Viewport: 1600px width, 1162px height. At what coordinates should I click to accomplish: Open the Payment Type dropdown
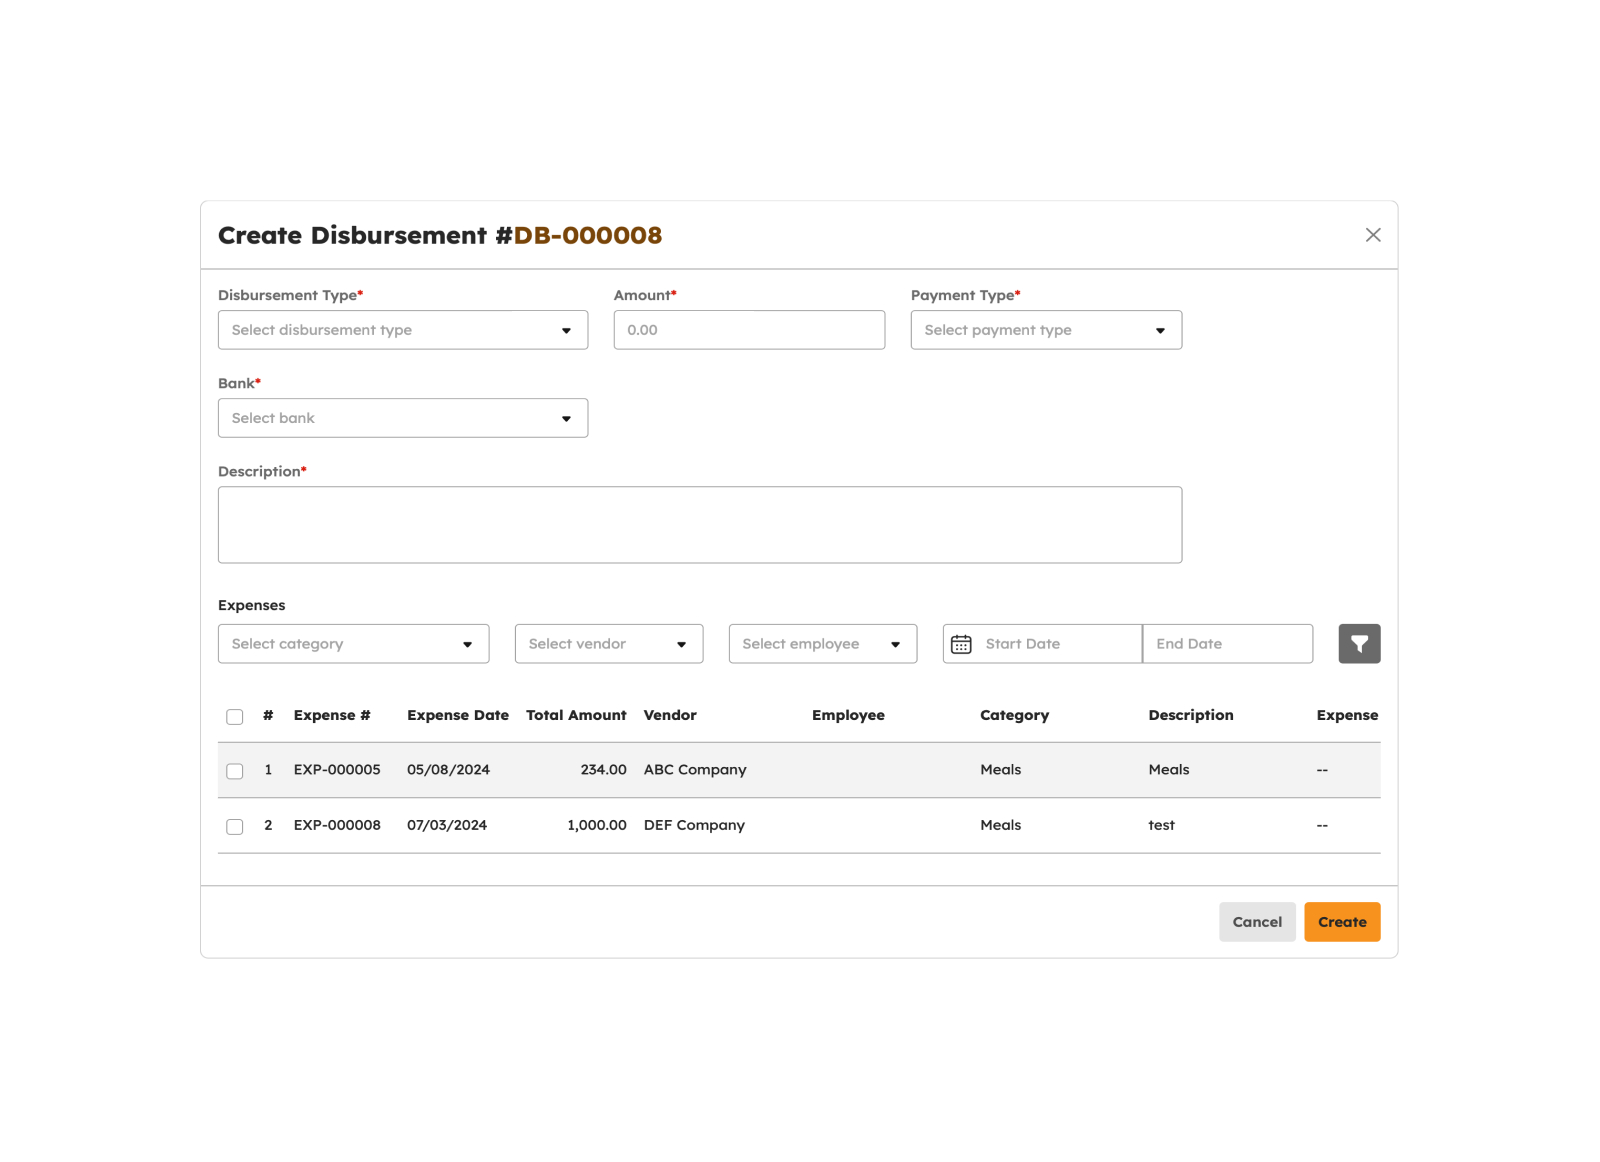(1046, 330)
